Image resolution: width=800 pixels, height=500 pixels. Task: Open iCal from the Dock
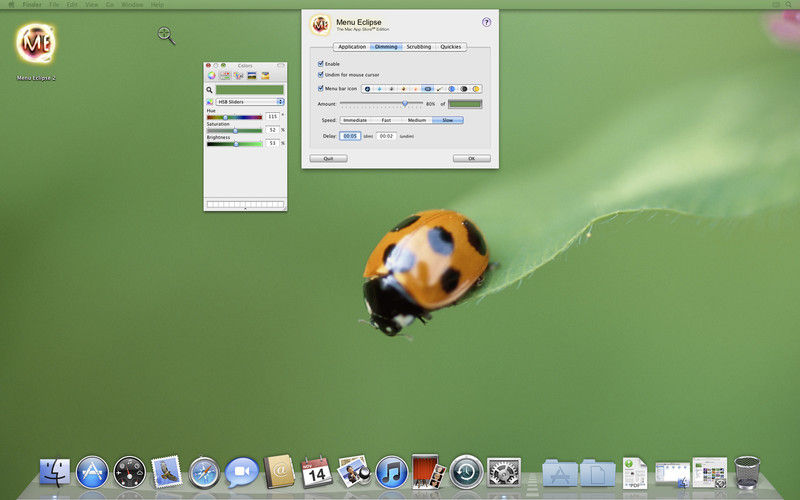[x=316, y=472]
